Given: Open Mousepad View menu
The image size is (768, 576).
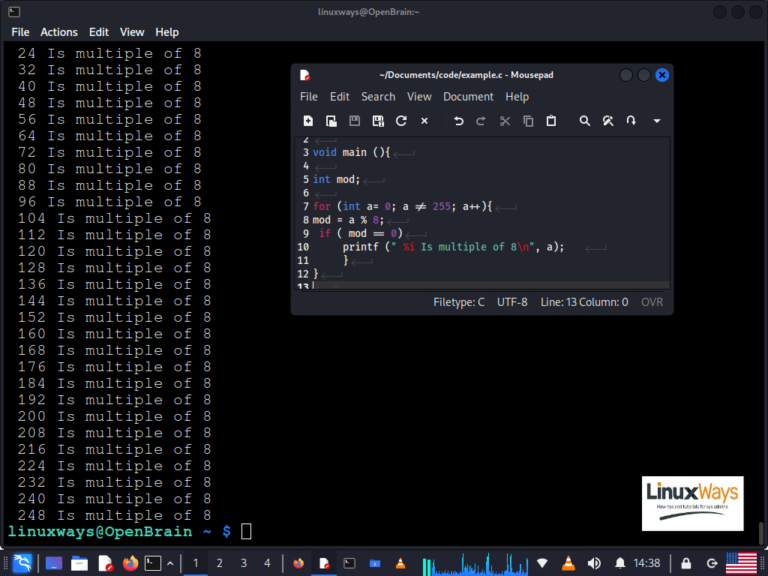Looking at the screenshot, I should [419, 97].
